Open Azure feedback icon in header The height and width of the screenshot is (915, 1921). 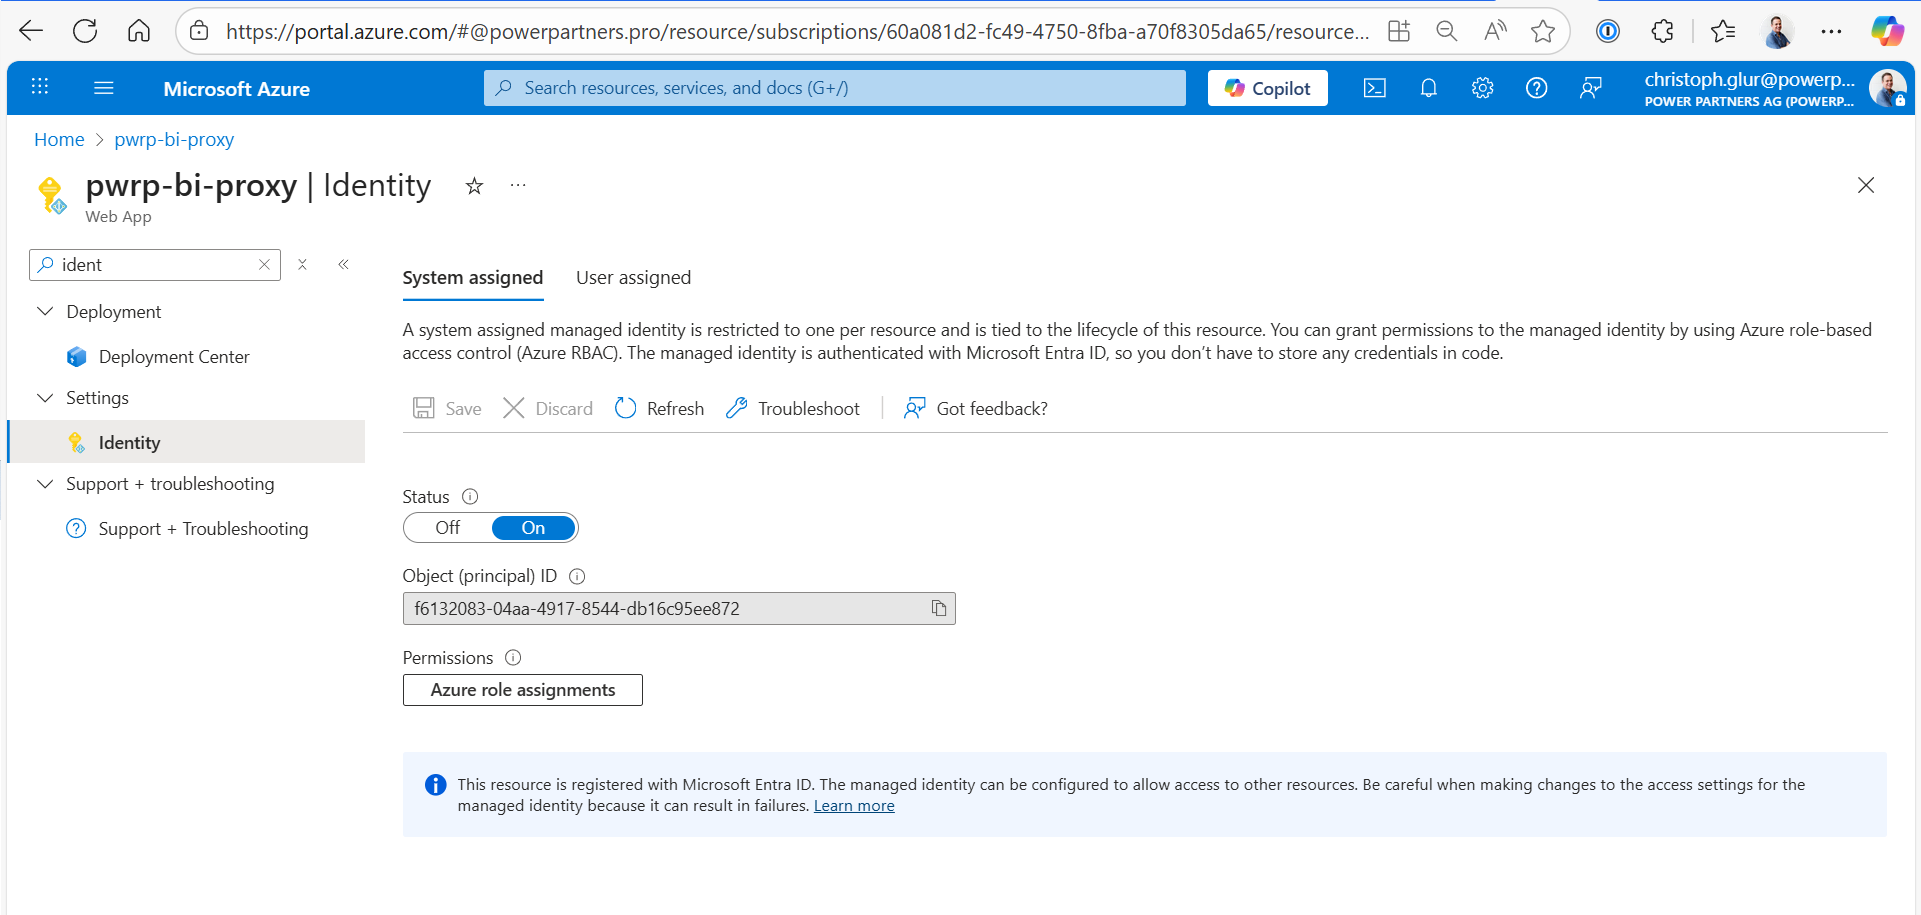click(x=1591, y=88)
